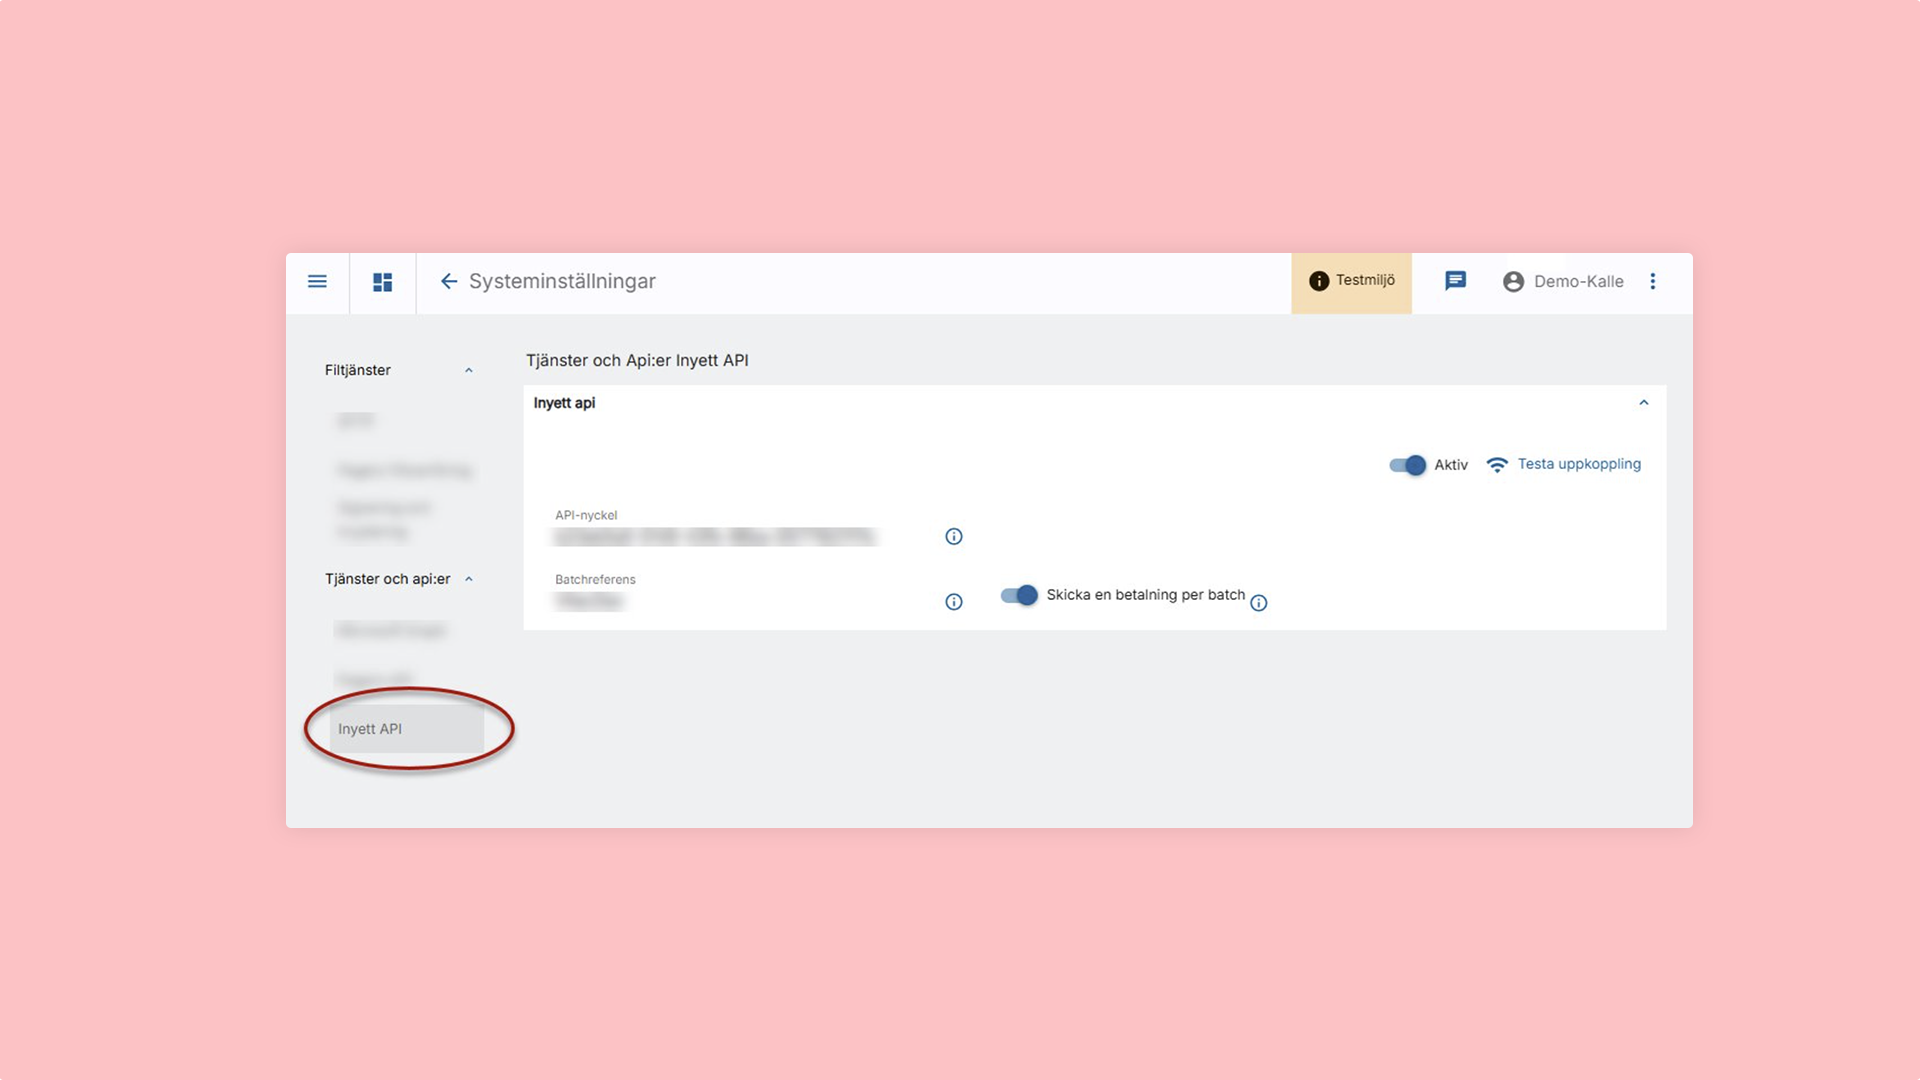The height and width of the screenshot is (1080, 1920).
Task: Collapse the Inyett api panel
Action: click(x=1643, y=403)
